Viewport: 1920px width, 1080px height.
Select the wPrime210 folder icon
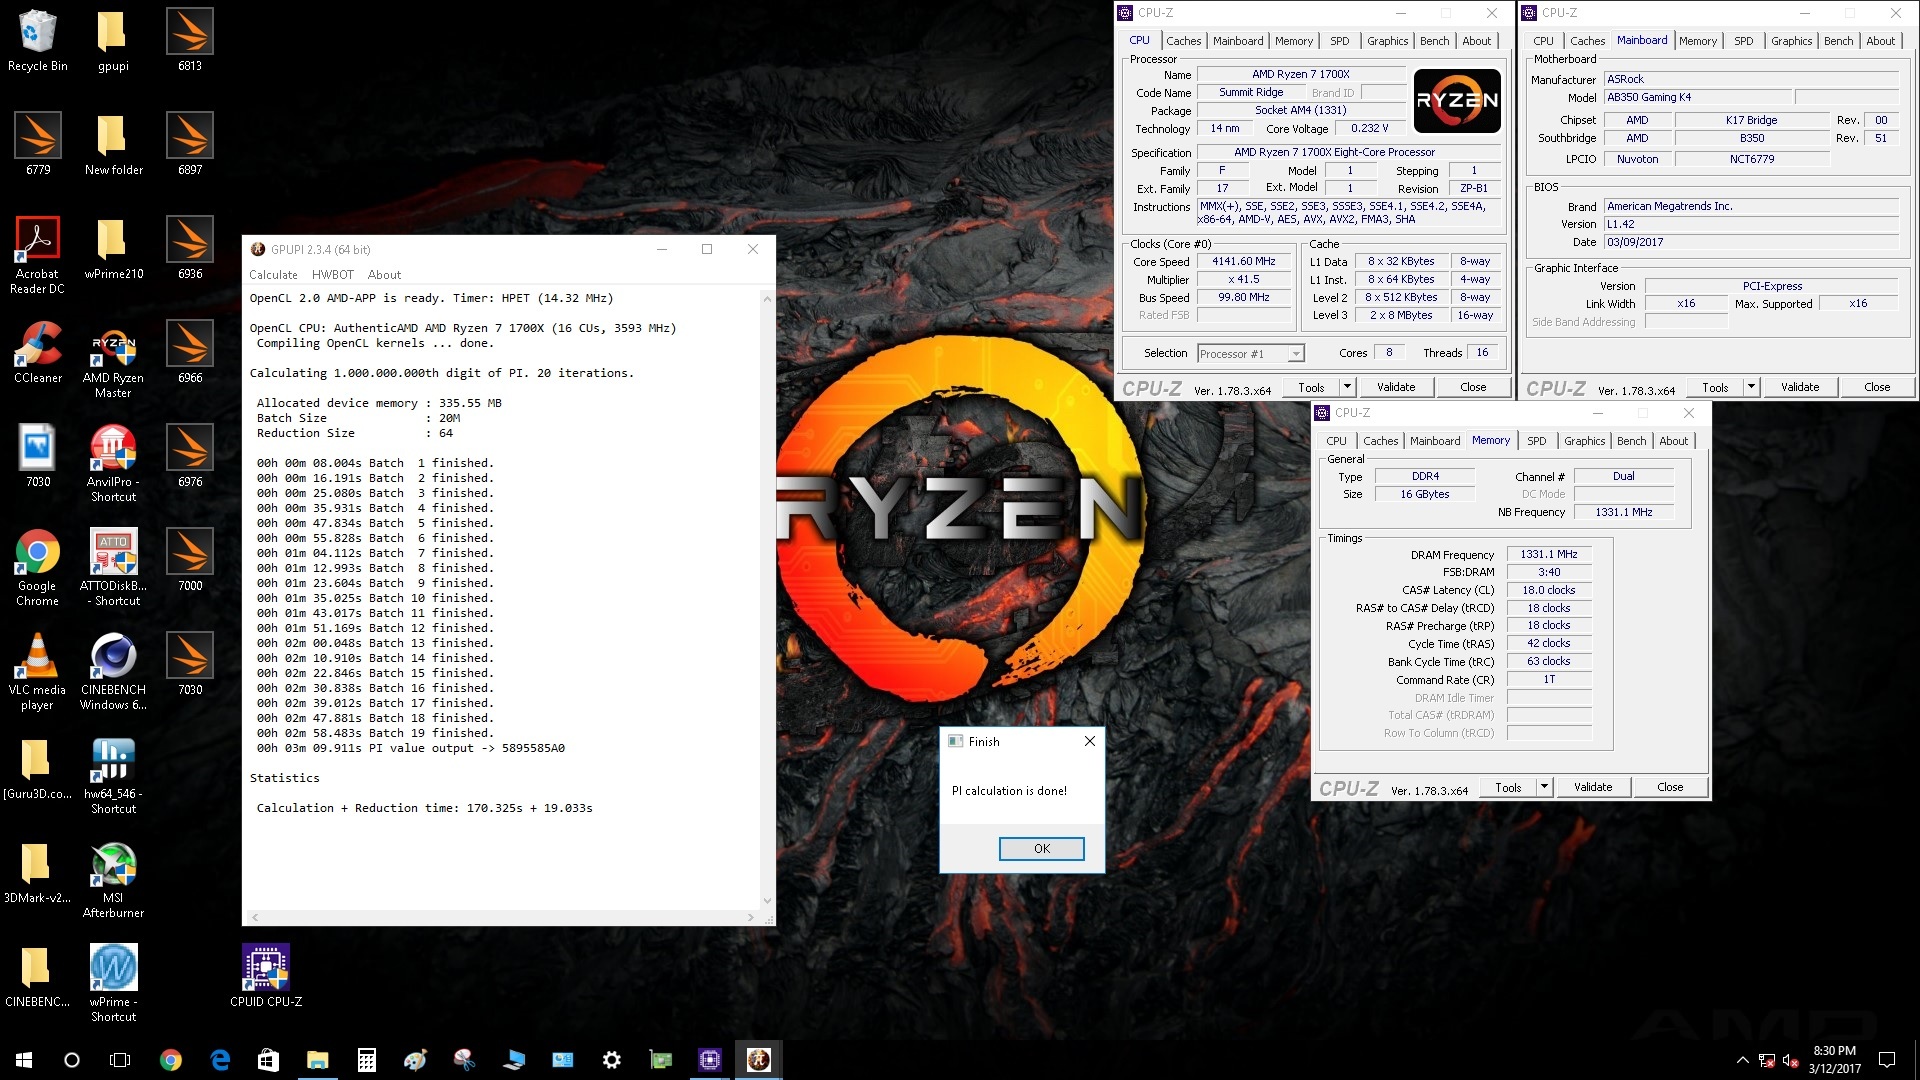(113, 248)
